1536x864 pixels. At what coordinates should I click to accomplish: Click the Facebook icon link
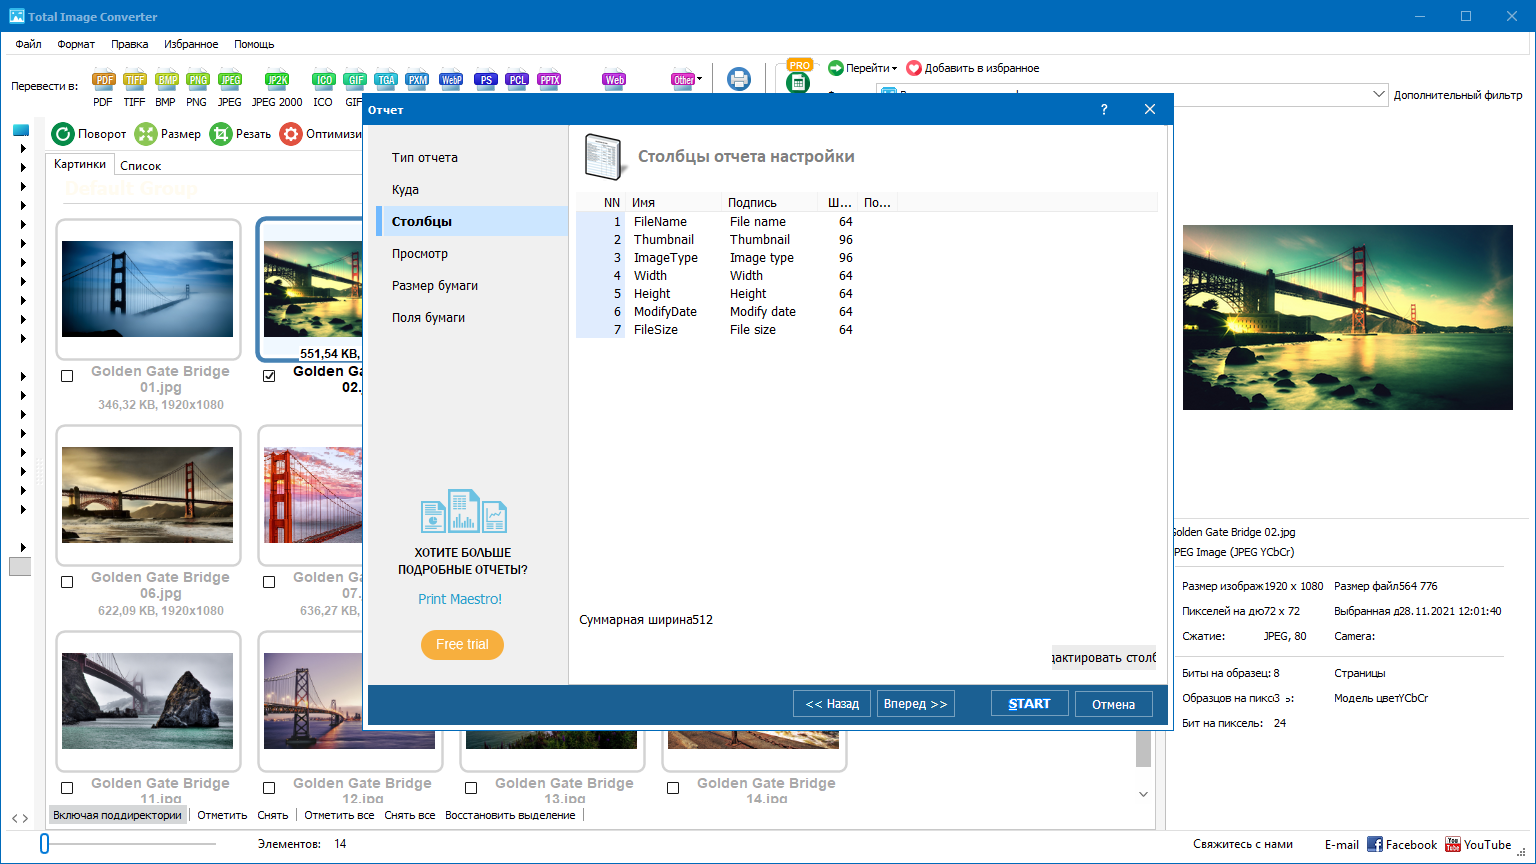(1375, 845)
